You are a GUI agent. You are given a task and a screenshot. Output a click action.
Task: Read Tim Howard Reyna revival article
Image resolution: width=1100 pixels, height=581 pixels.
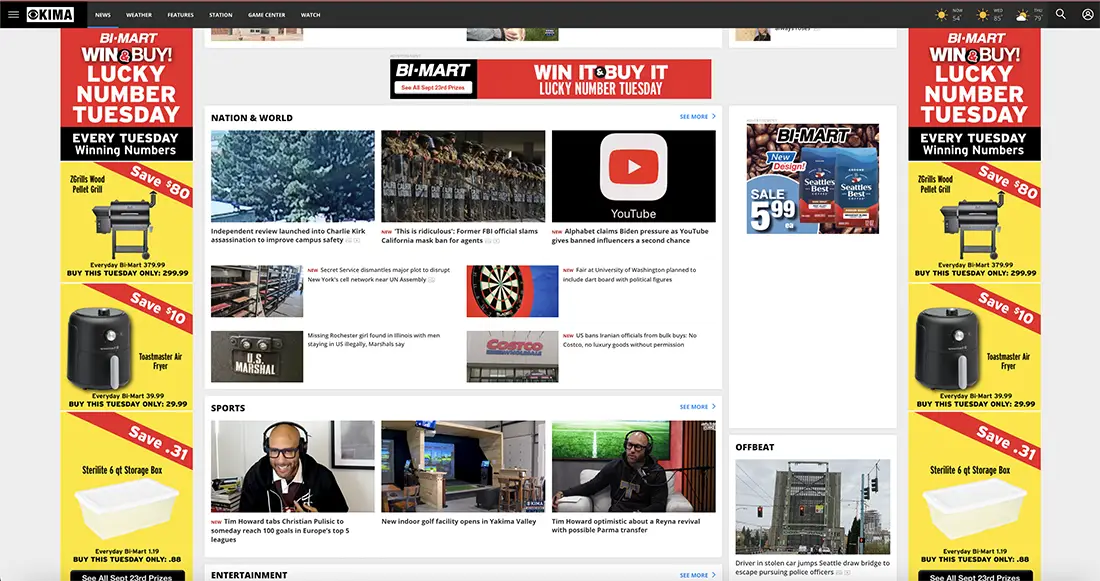pos(626,526)
